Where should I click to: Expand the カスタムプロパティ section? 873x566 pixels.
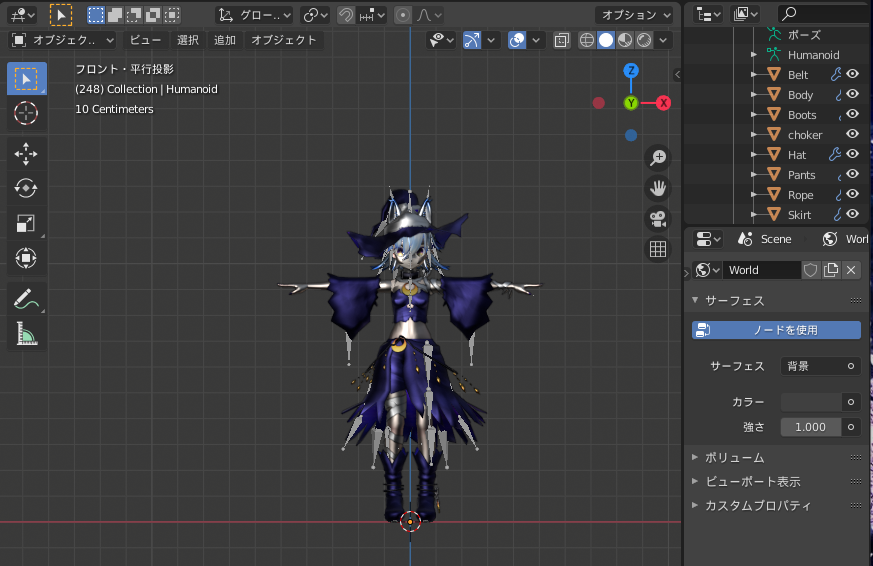757,505
